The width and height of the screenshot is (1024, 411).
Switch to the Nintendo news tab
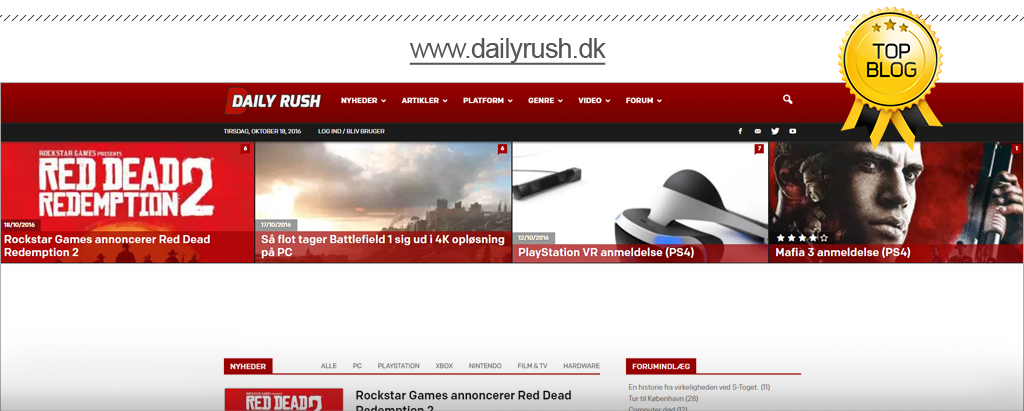(485, 366)
